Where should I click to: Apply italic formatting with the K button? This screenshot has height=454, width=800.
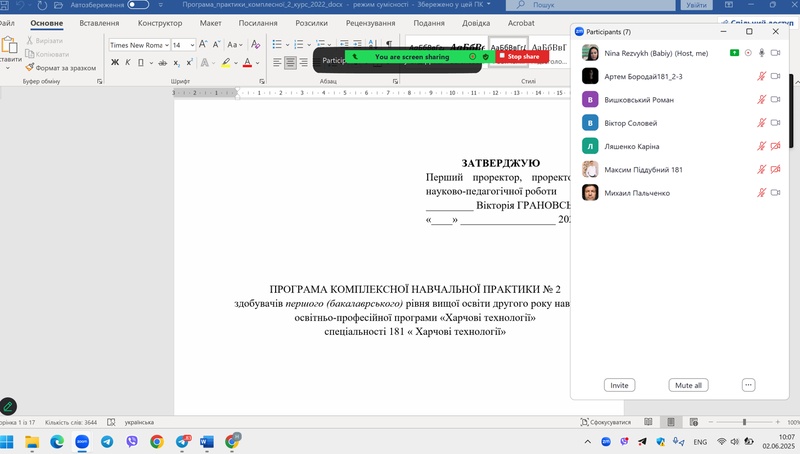[128, 62]
